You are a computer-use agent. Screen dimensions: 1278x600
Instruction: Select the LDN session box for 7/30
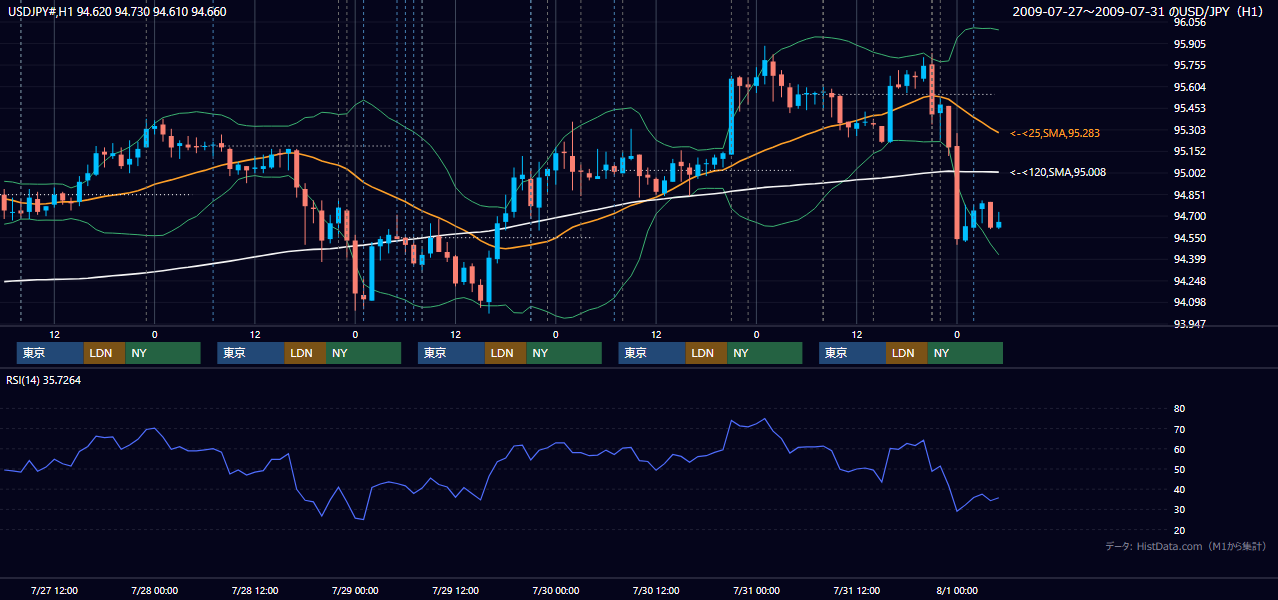coord(706,353)
